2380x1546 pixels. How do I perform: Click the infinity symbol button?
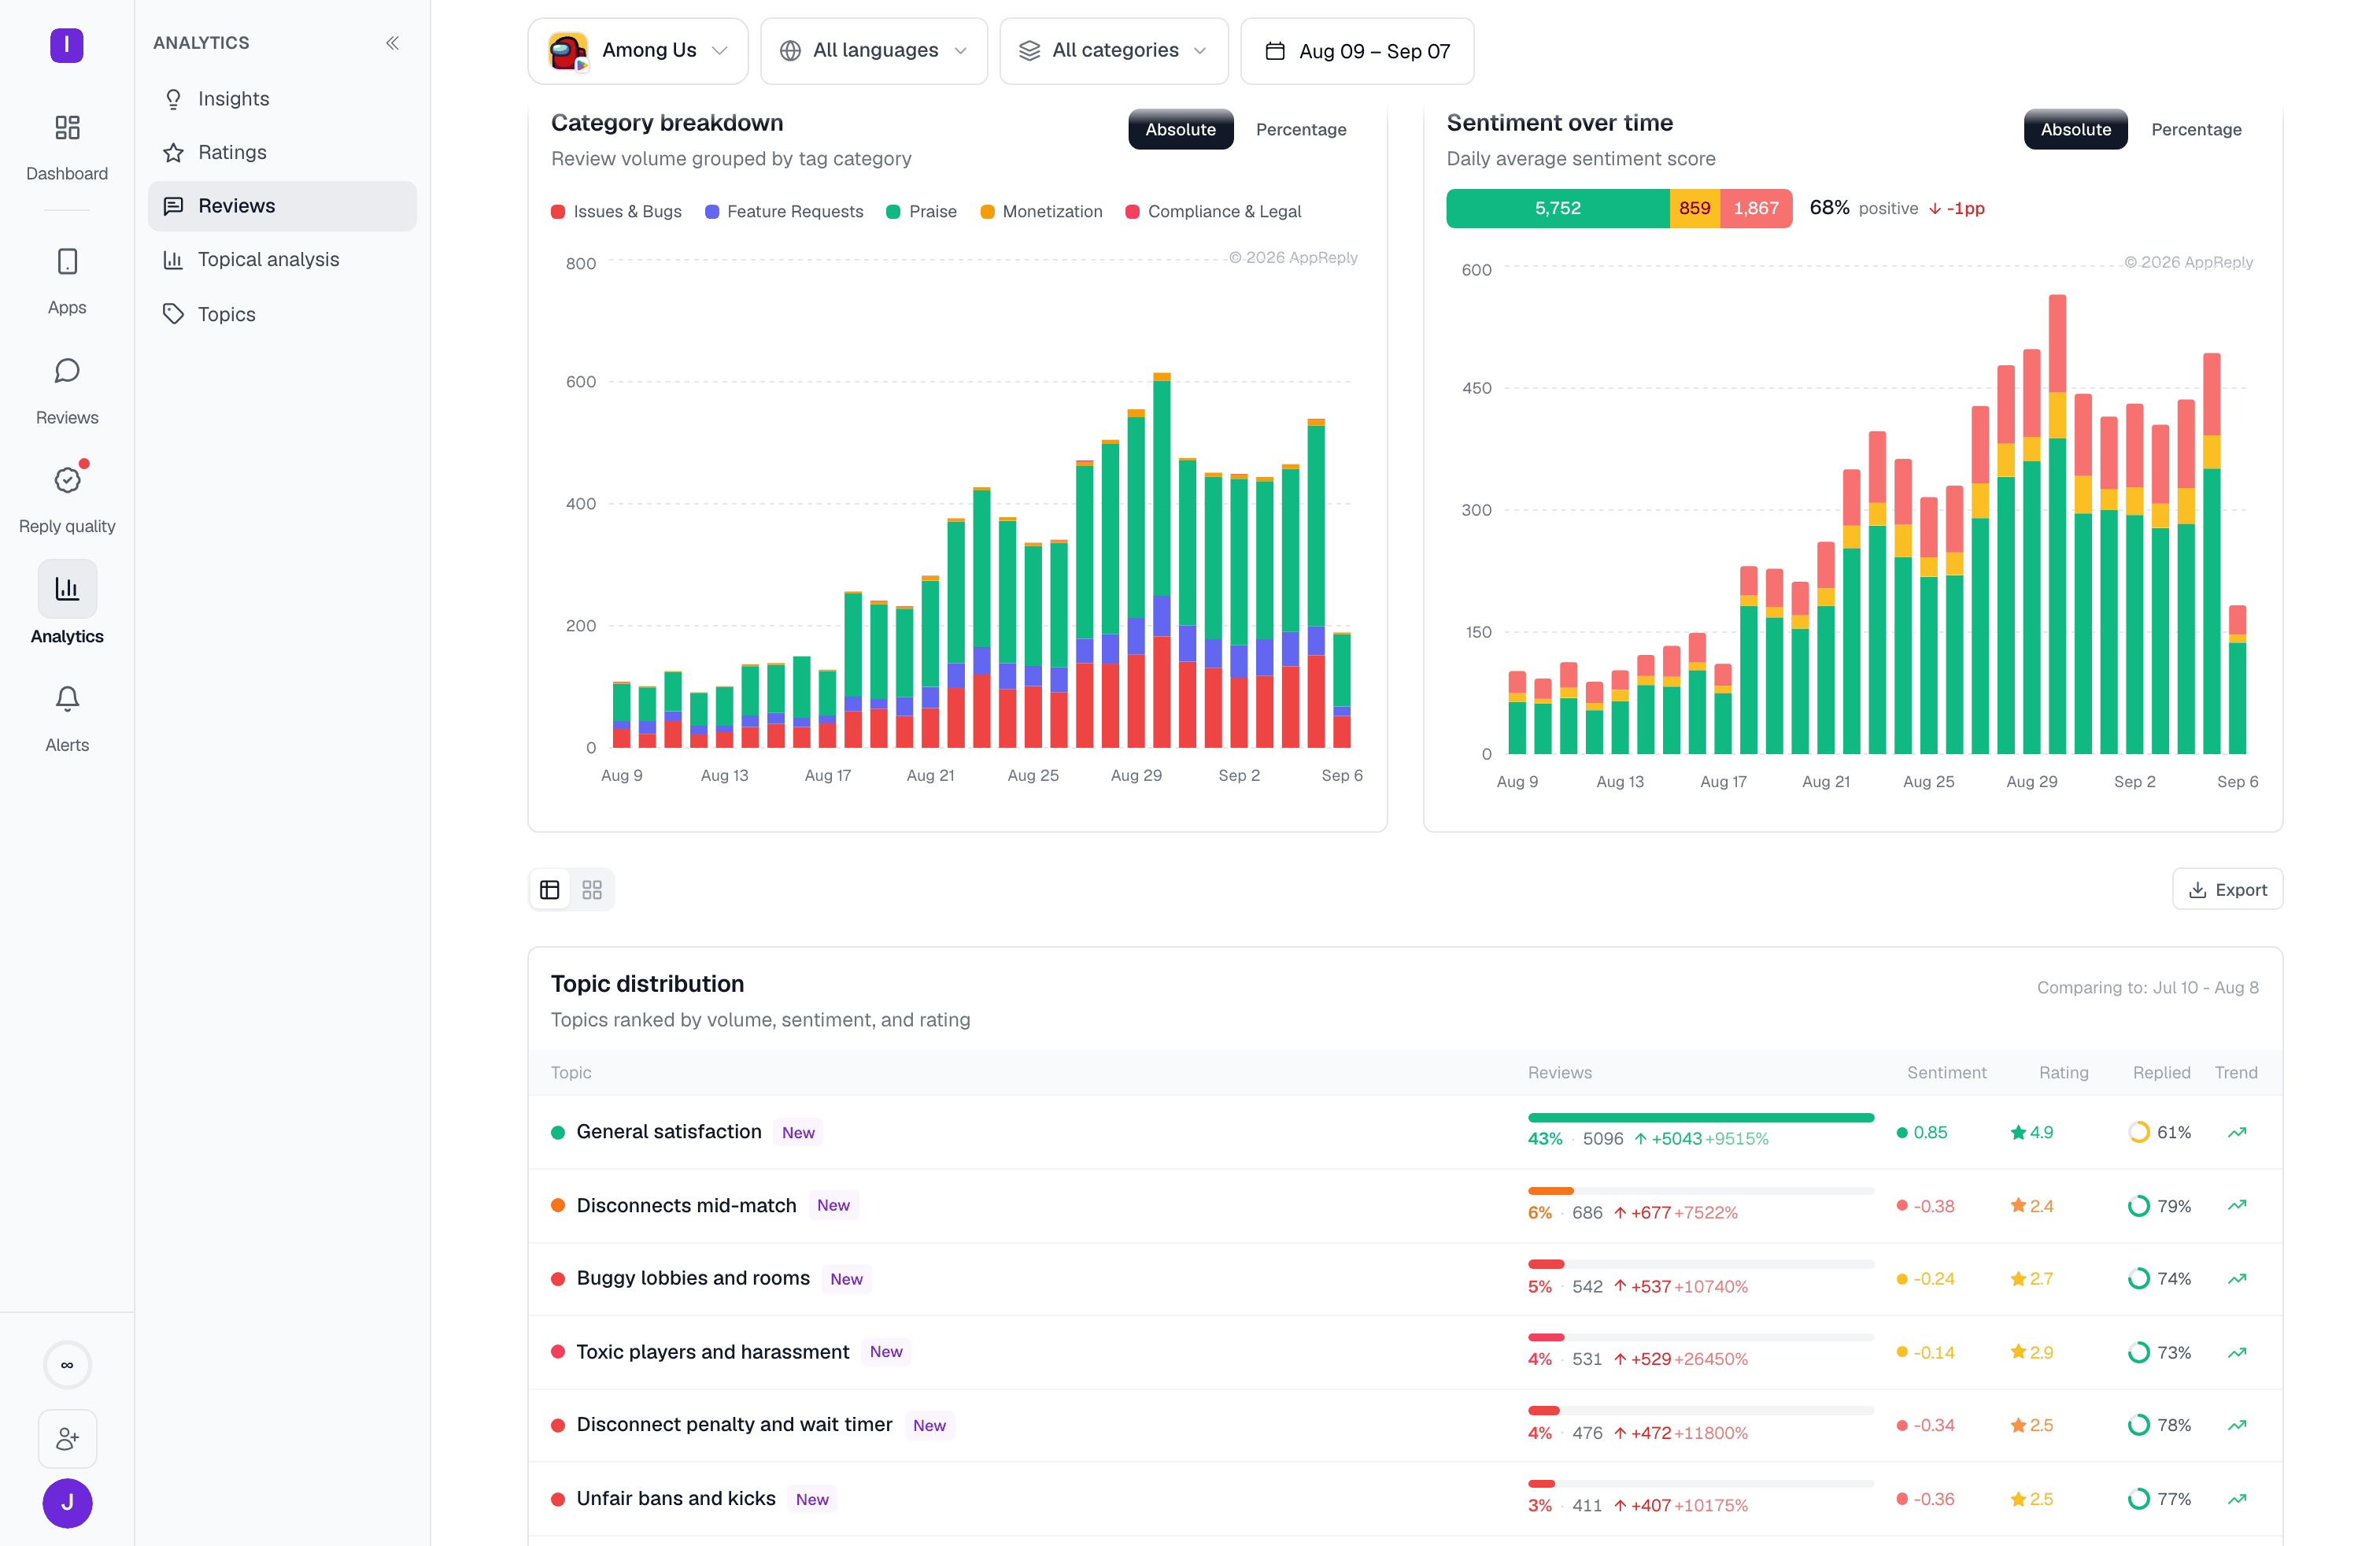67,1365
